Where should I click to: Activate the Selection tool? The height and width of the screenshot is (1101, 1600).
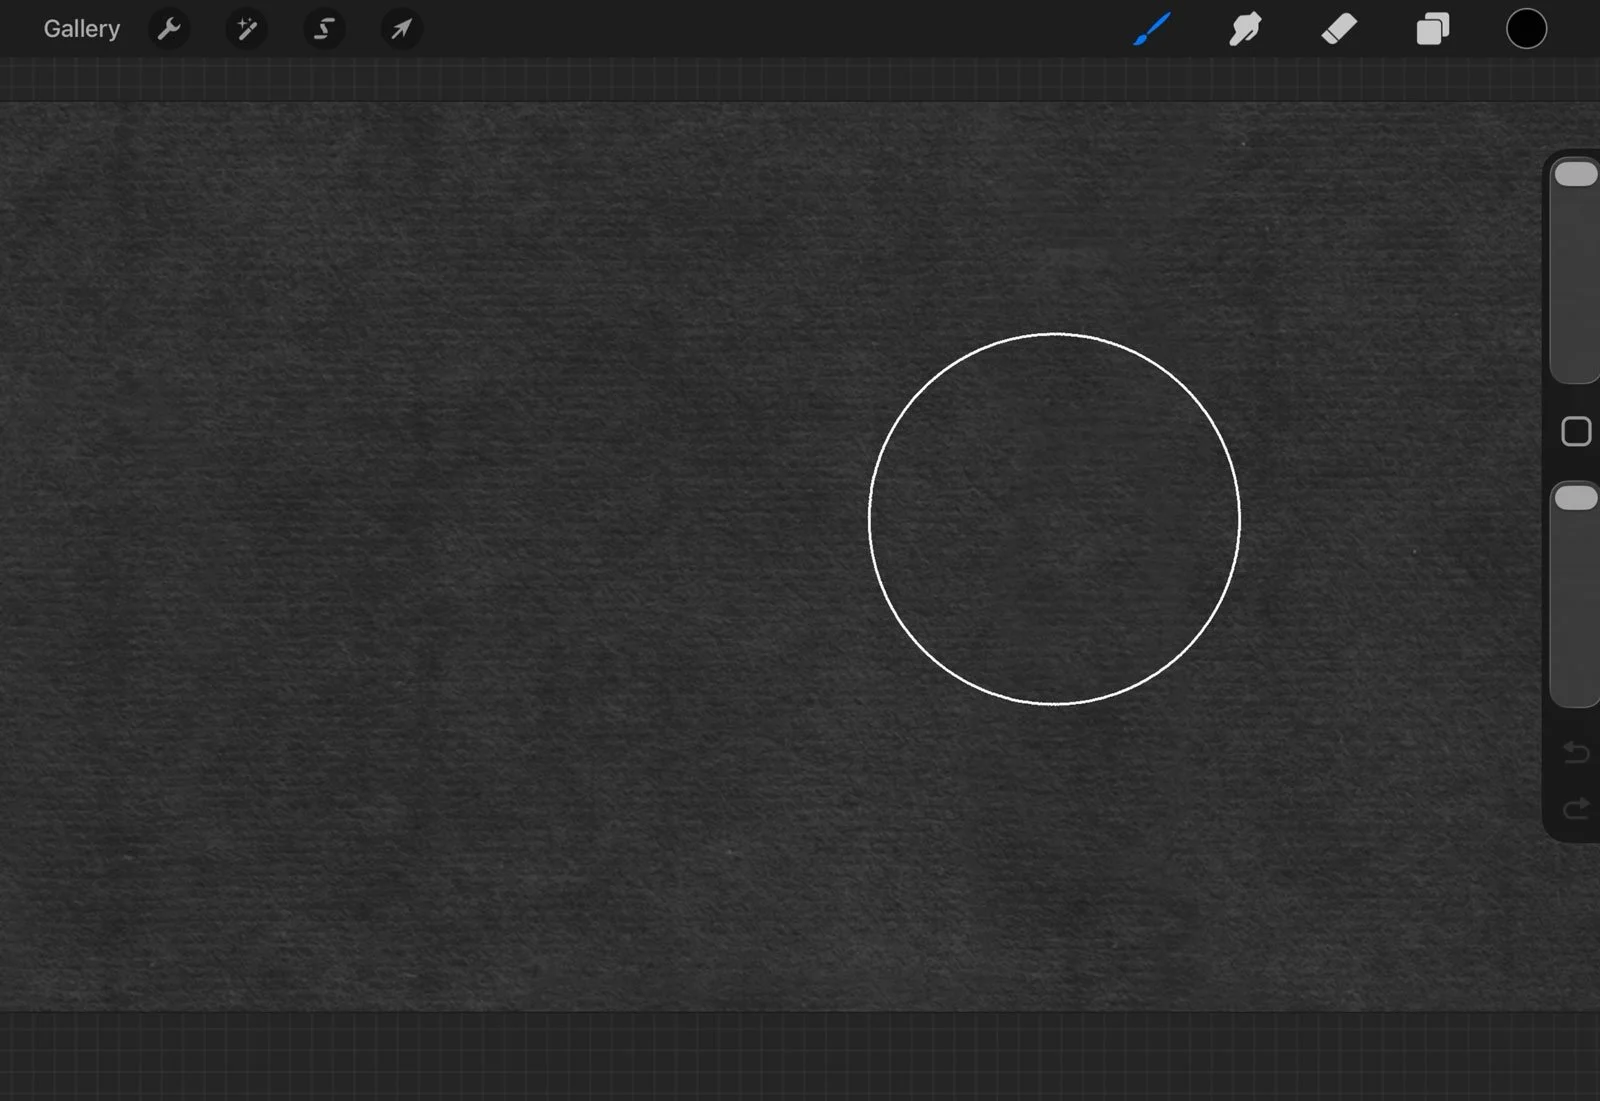coord(324,29)
